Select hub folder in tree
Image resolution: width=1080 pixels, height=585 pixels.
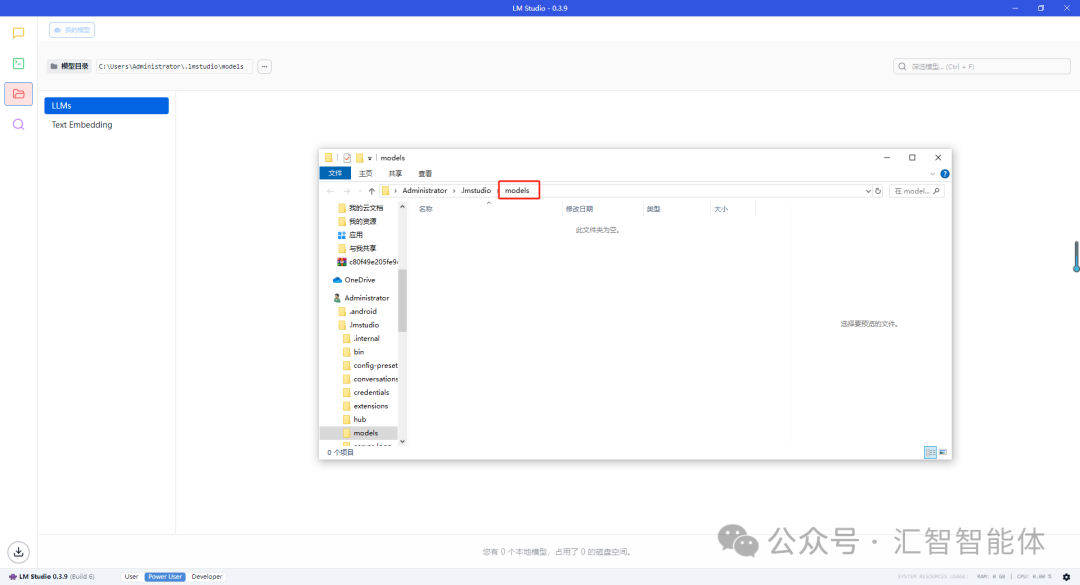click(x=354, y=420)
